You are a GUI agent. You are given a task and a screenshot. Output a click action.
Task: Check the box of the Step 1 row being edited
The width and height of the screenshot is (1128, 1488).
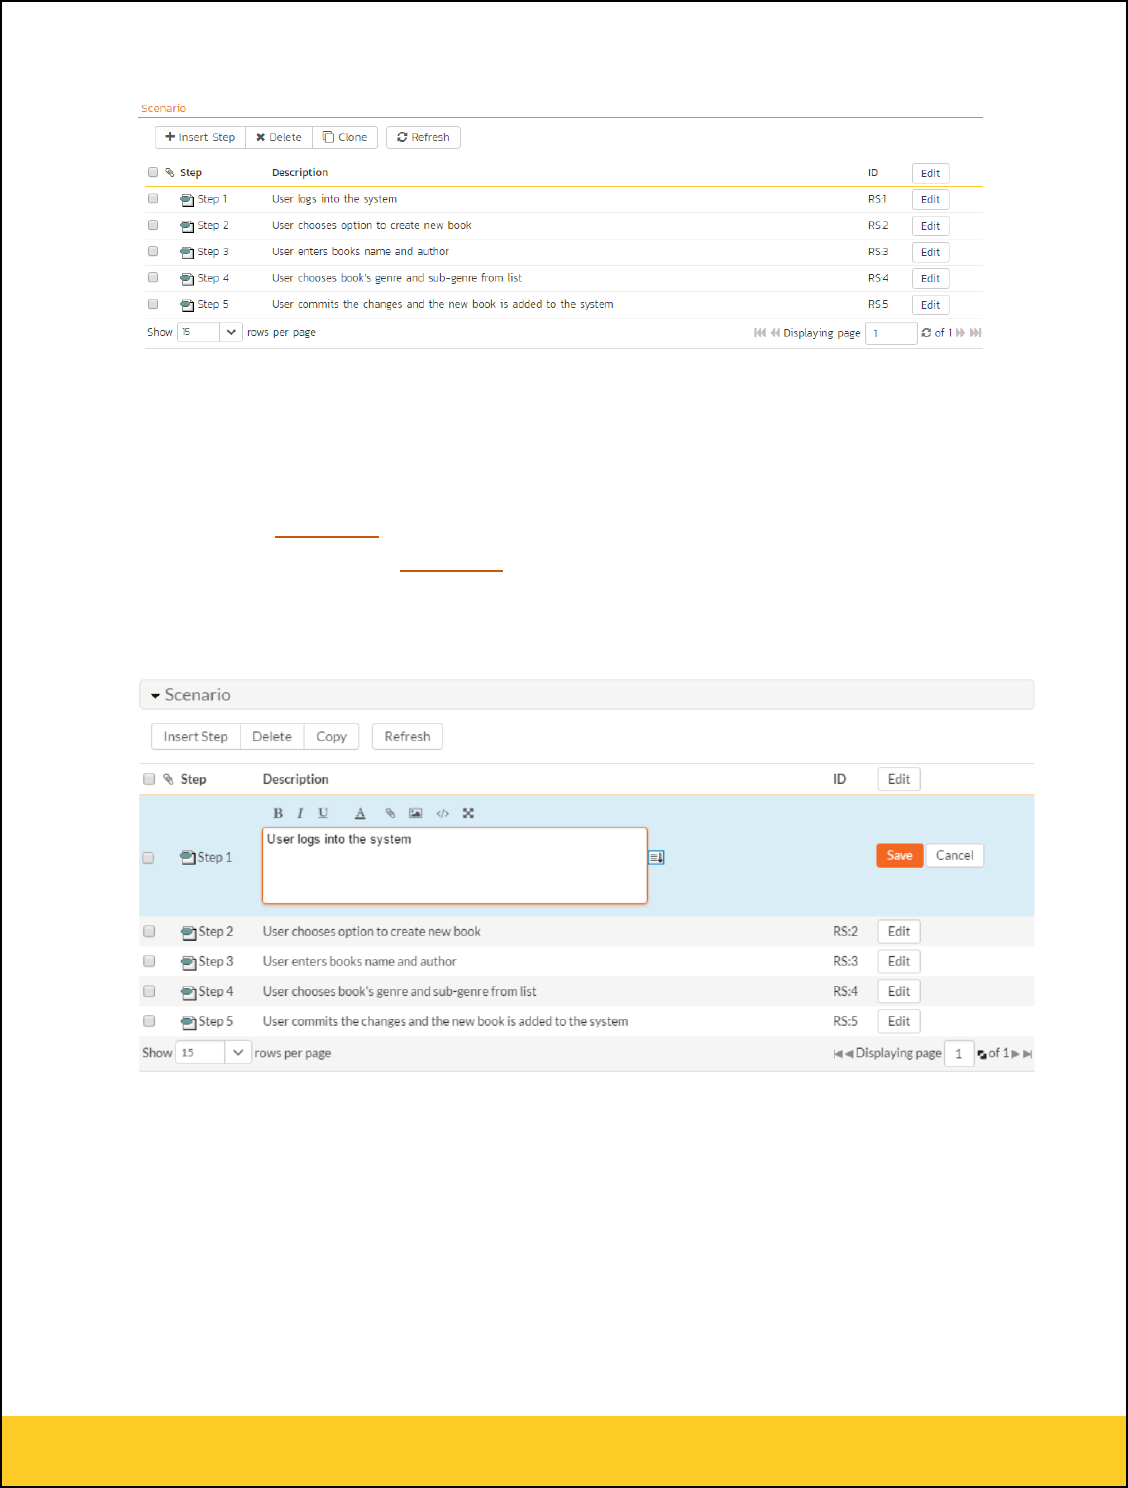[x=148, y=857]
